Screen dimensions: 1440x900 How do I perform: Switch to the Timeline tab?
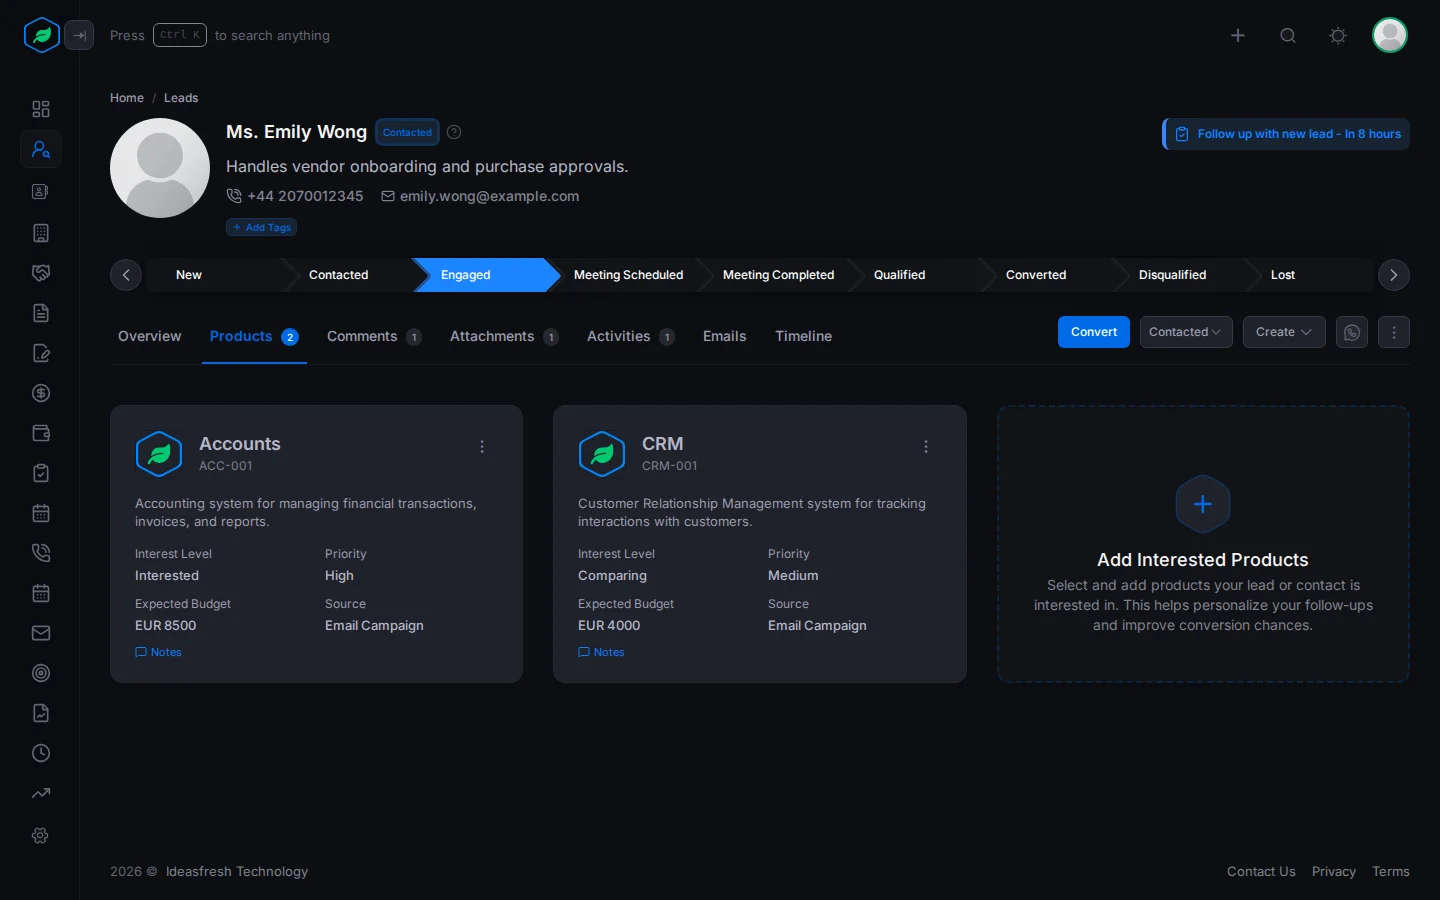point(803,336)
